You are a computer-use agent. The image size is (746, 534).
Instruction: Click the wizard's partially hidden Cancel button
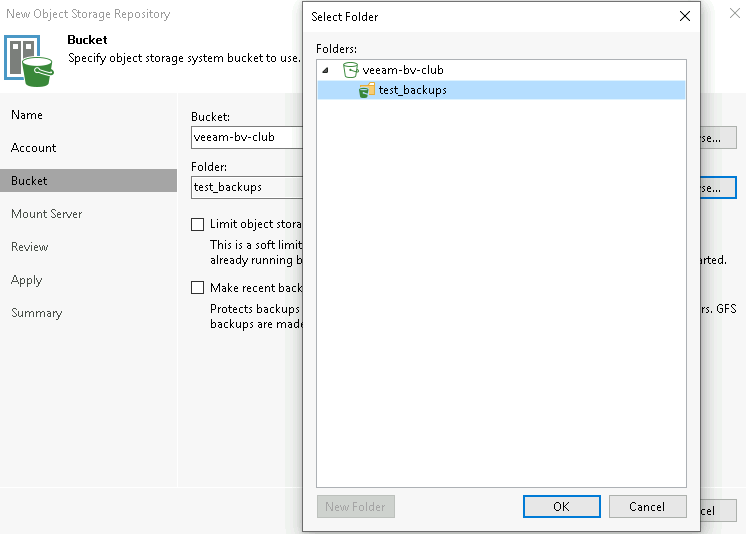coord(718,511)
